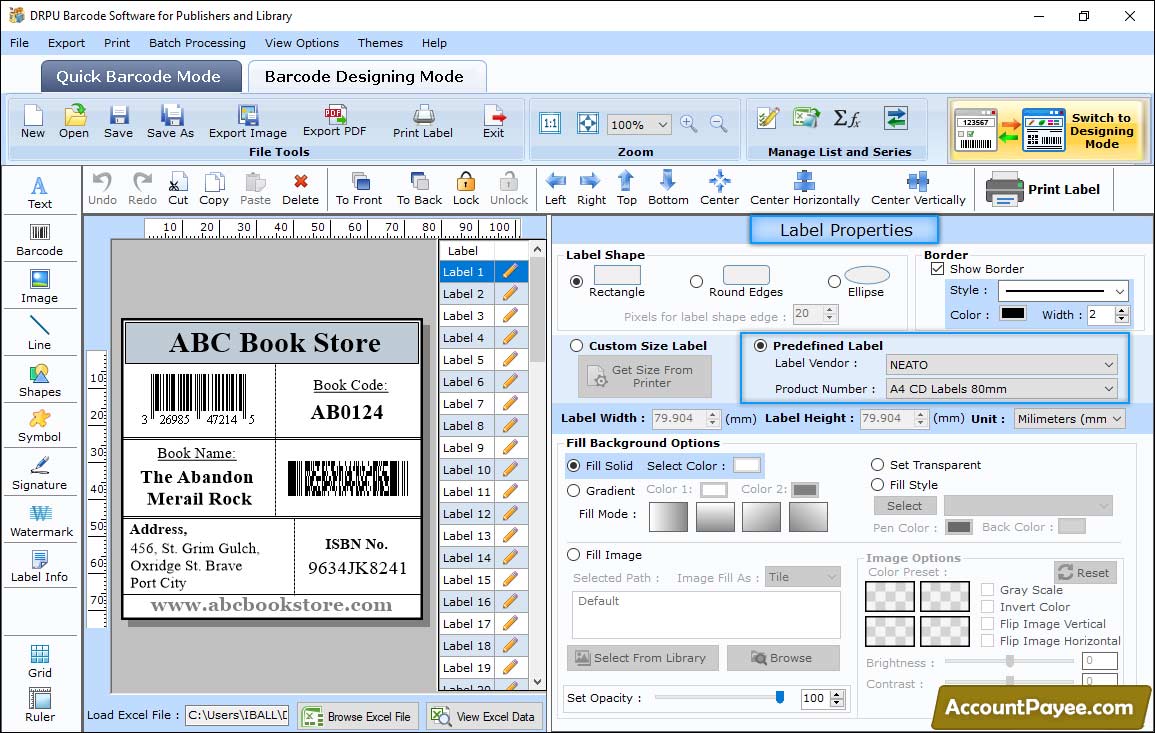Open Label Vendor dropdown
Viewport: 1155px width, 733px height.
click(1109, 365)
